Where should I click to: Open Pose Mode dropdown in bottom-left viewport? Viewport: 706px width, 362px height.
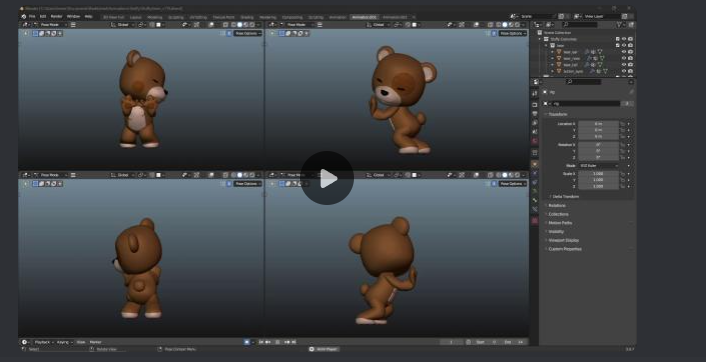coord(50,175)
